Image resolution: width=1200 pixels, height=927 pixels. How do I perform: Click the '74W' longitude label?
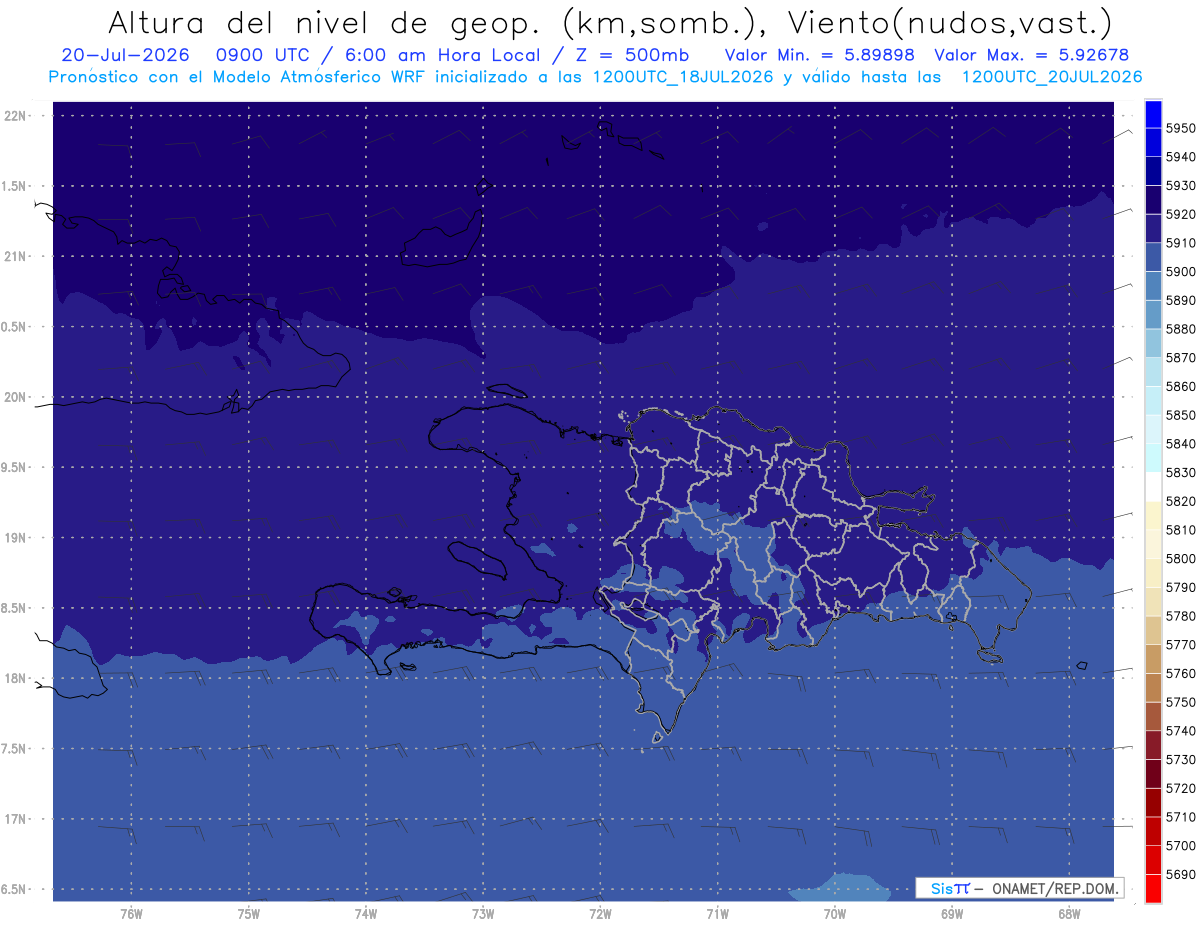(x=366, y=914)
